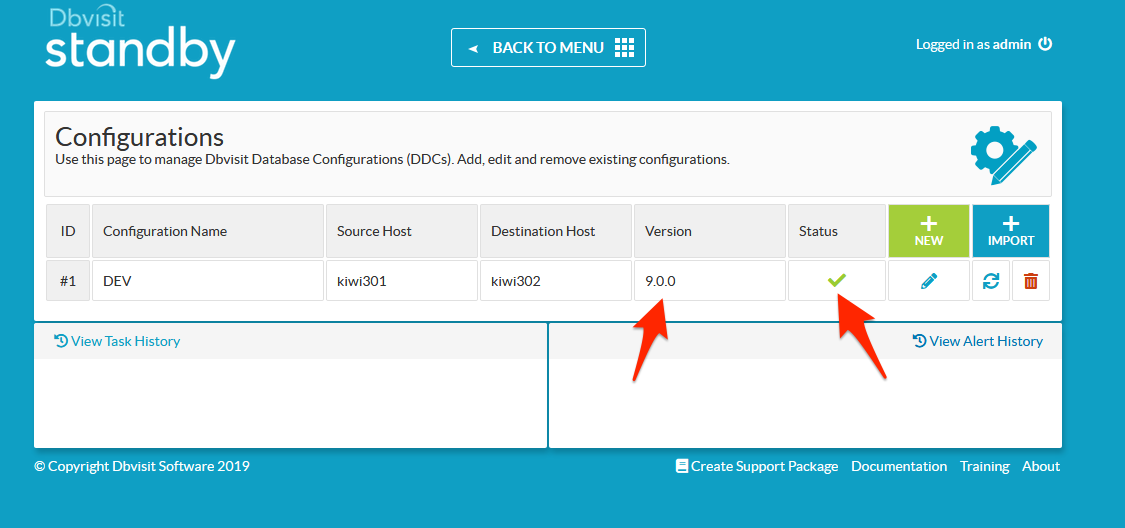
Task: Click the kiwi301 source host cell
Action: [402, 280]
